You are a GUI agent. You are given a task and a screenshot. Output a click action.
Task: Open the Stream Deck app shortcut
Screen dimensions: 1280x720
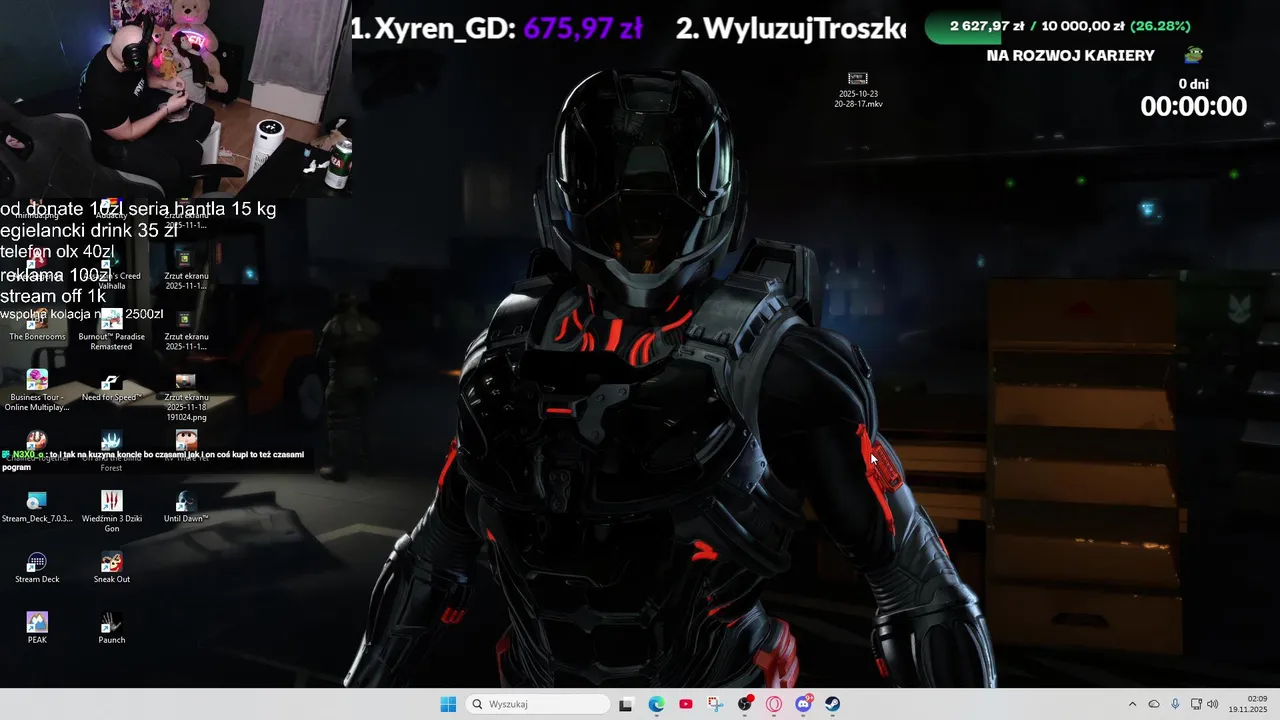[x=37, y=568]
